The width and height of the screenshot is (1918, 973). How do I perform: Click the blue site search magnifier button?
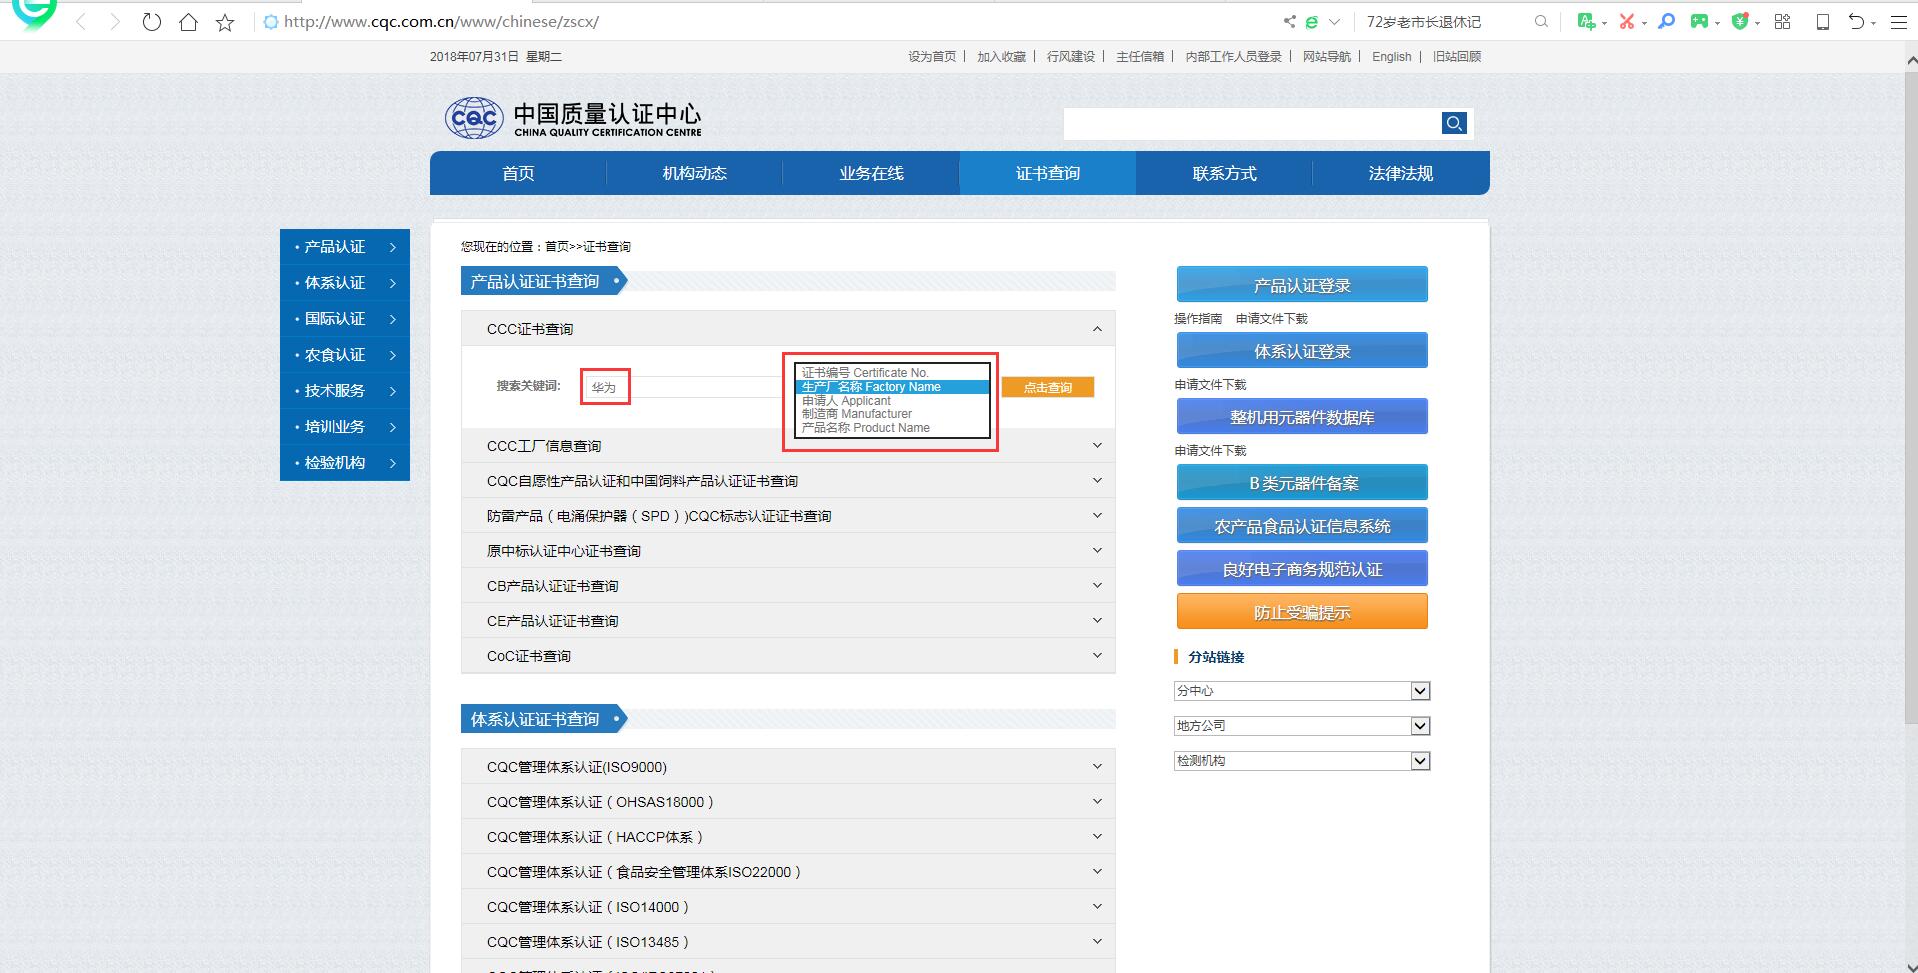(1454, 123)
